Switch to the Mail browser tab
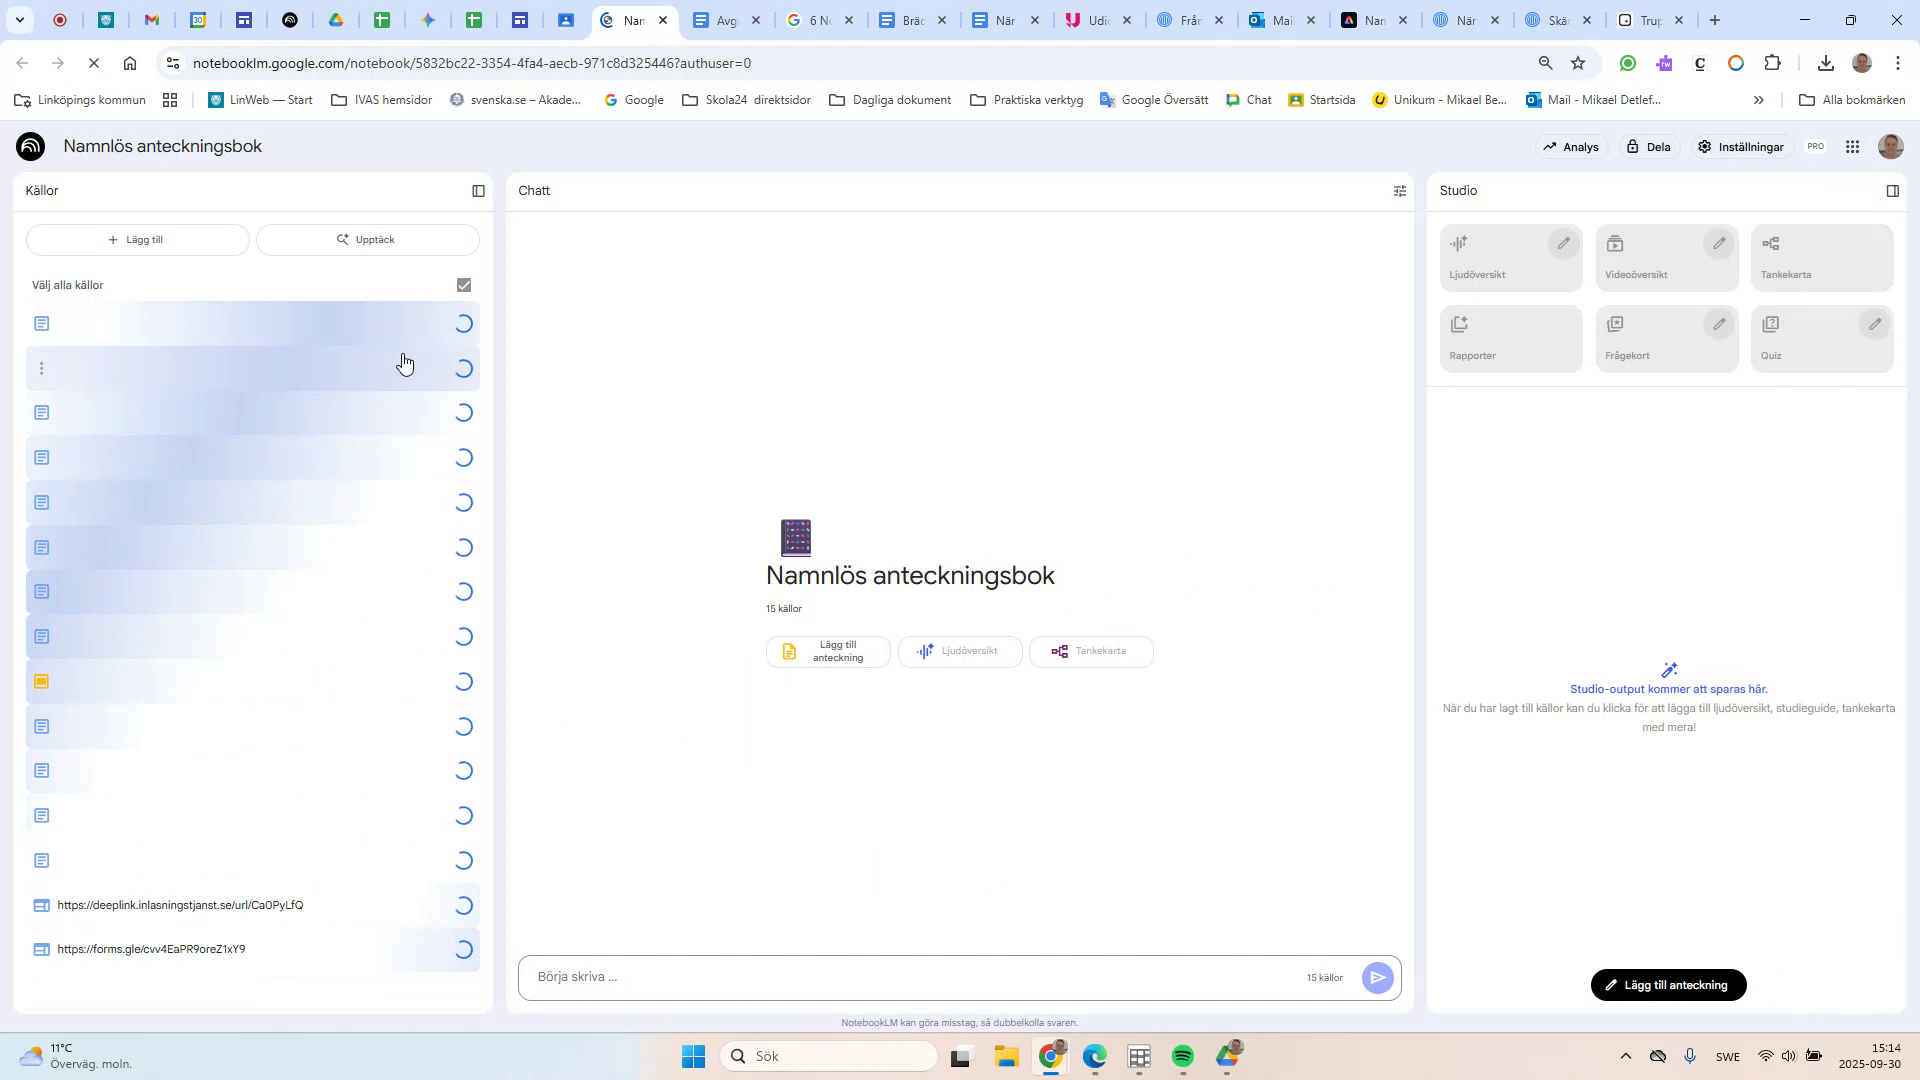 (1283, 20)
